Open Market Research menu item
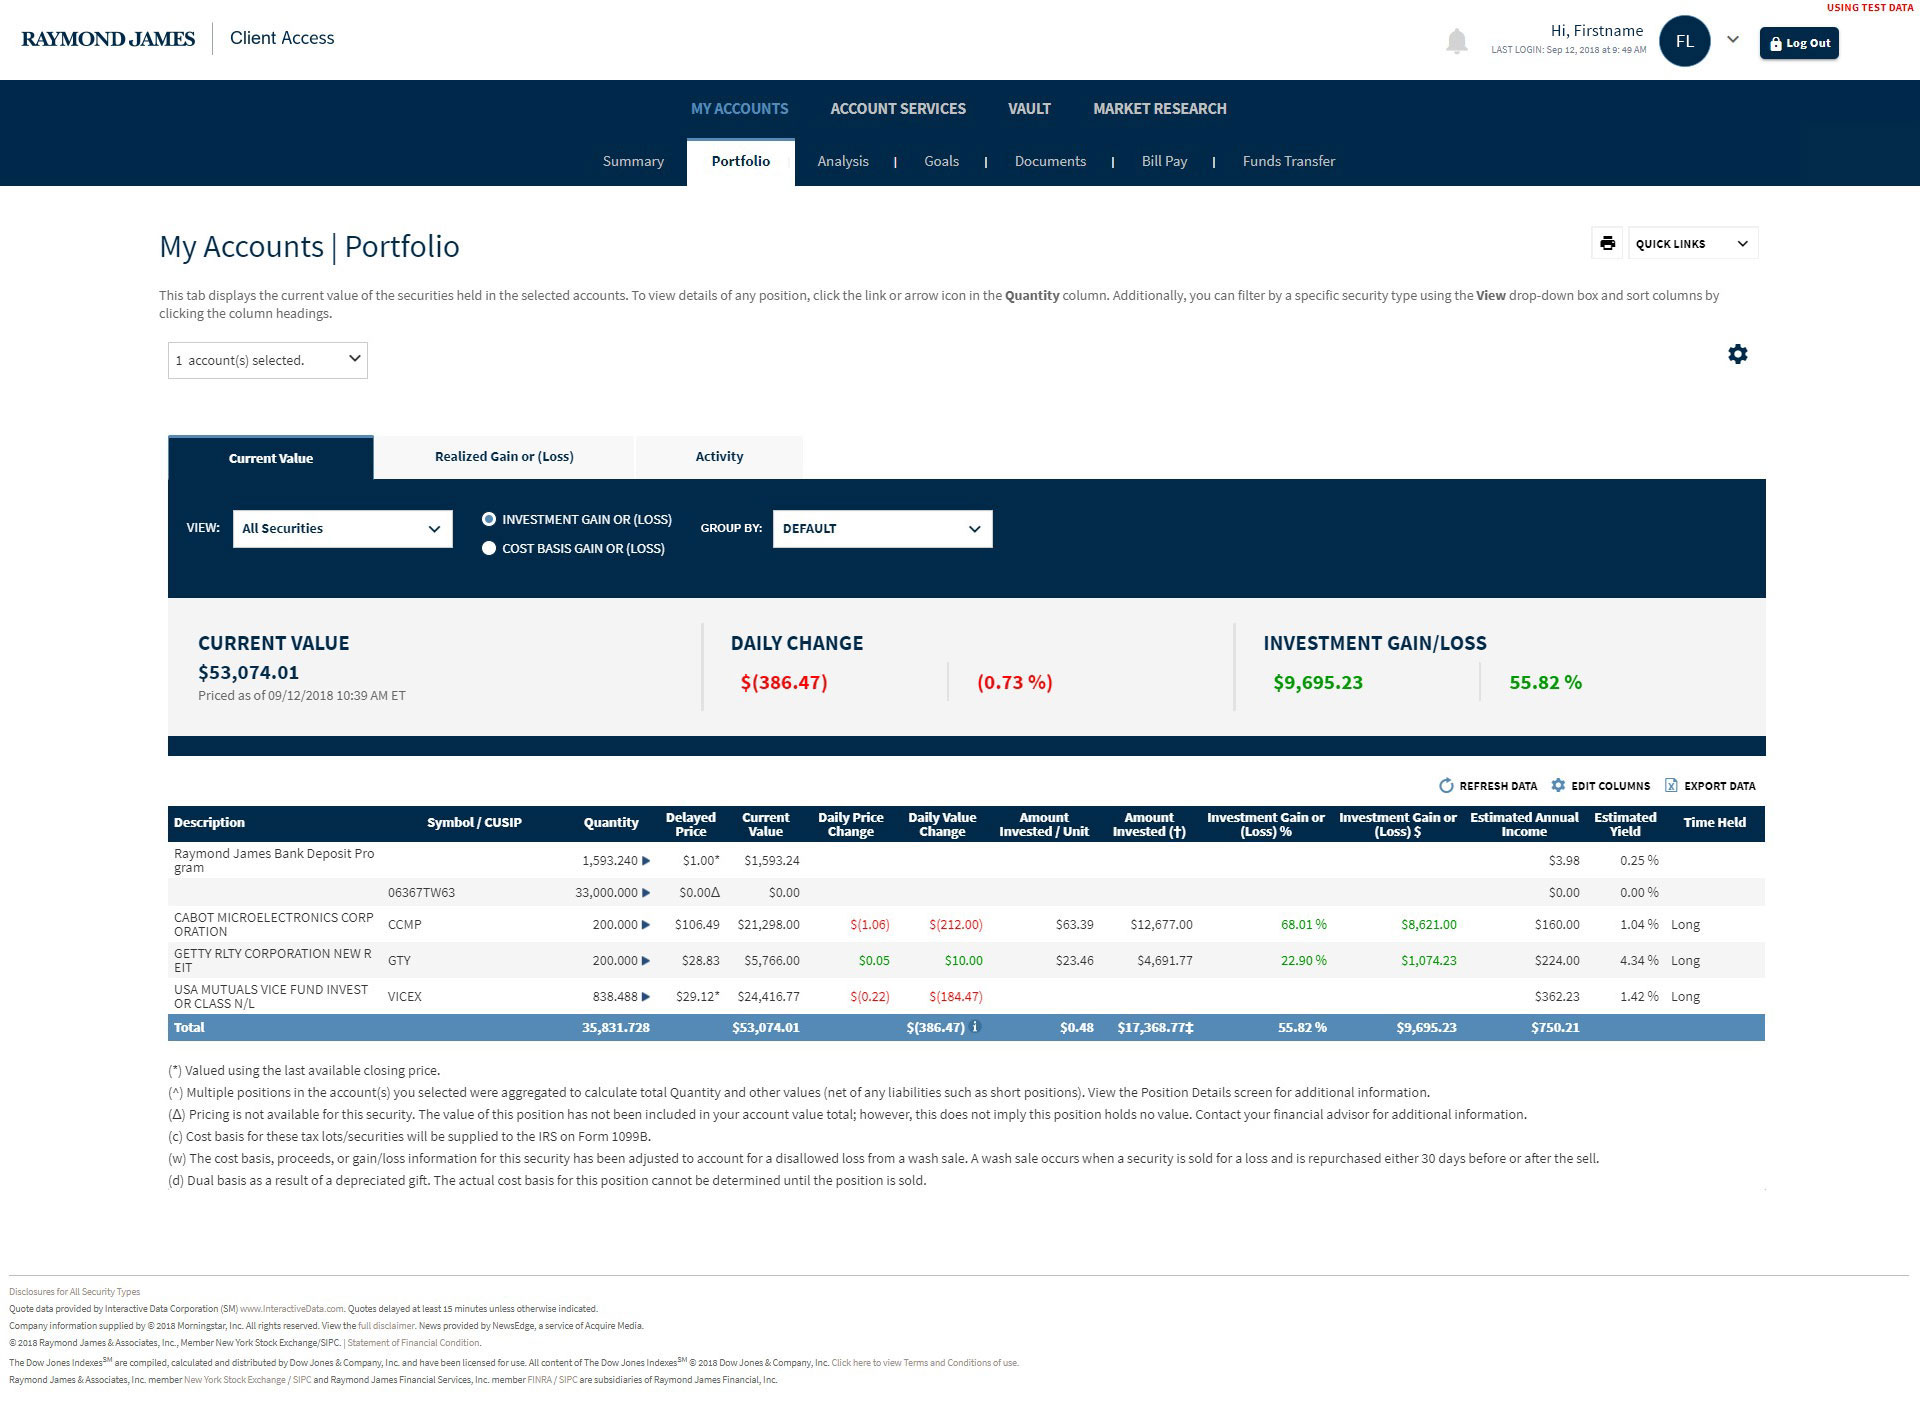The image size is (1920, 1401). pyautogui.click(x=1159, y=108)
